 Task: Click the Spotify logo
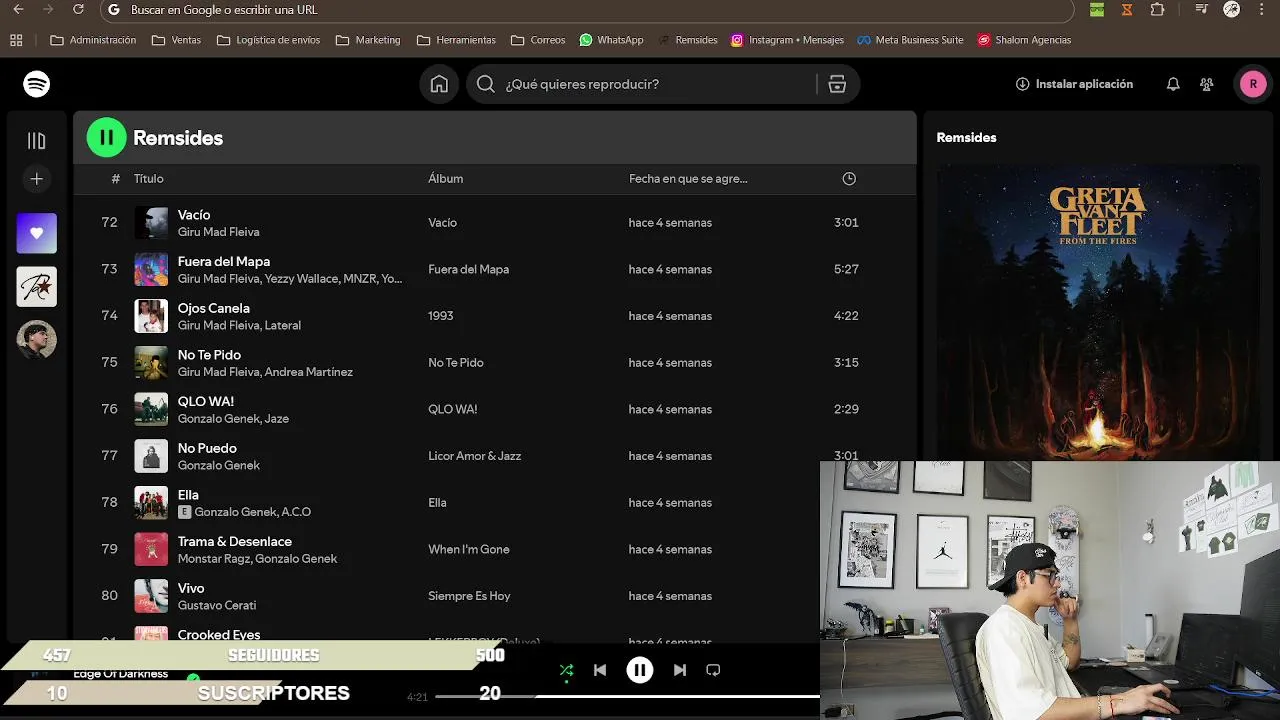pyautogui.click(x=37, y=84)
